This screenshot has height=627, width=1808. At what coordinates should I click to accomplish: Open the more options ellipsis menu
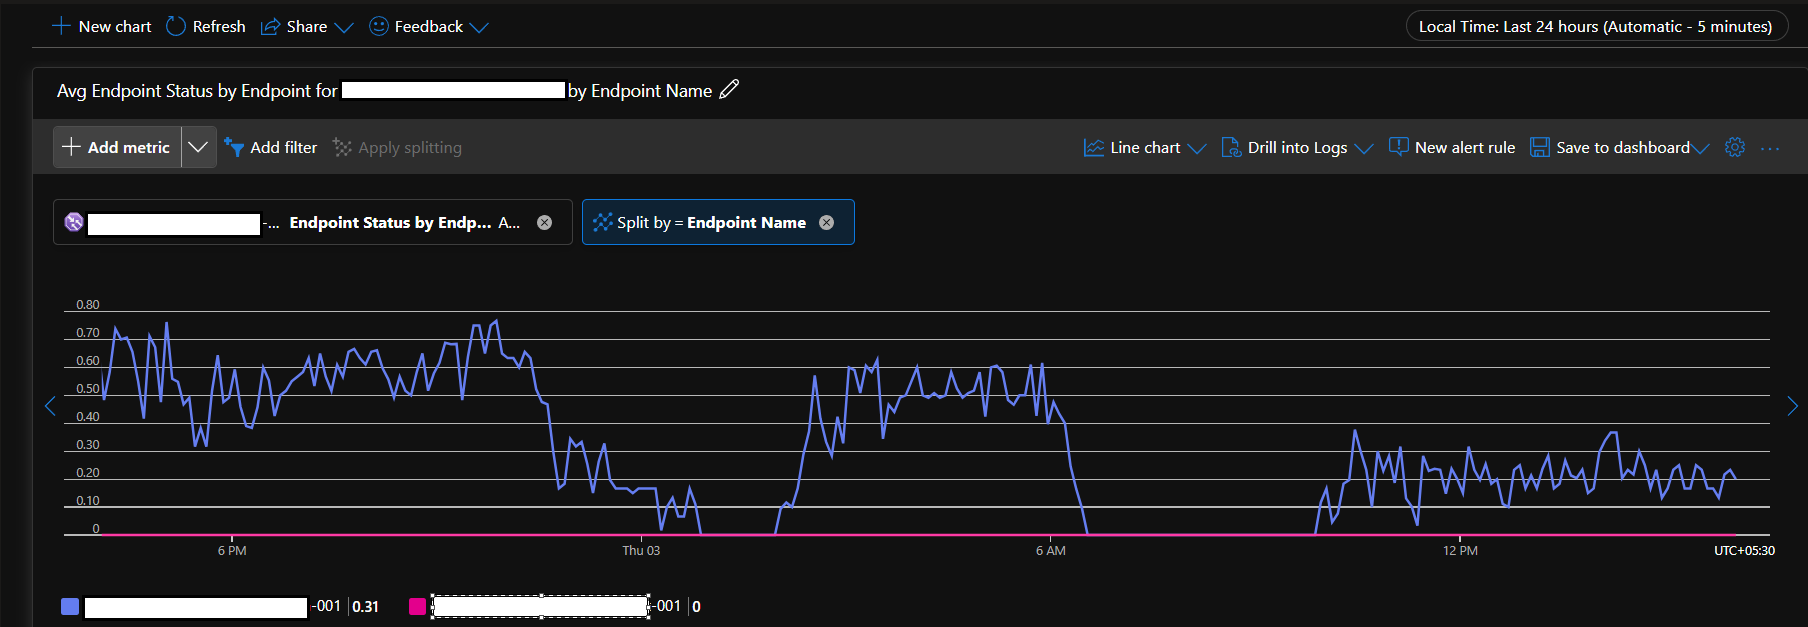click(x=1770, y=148)
